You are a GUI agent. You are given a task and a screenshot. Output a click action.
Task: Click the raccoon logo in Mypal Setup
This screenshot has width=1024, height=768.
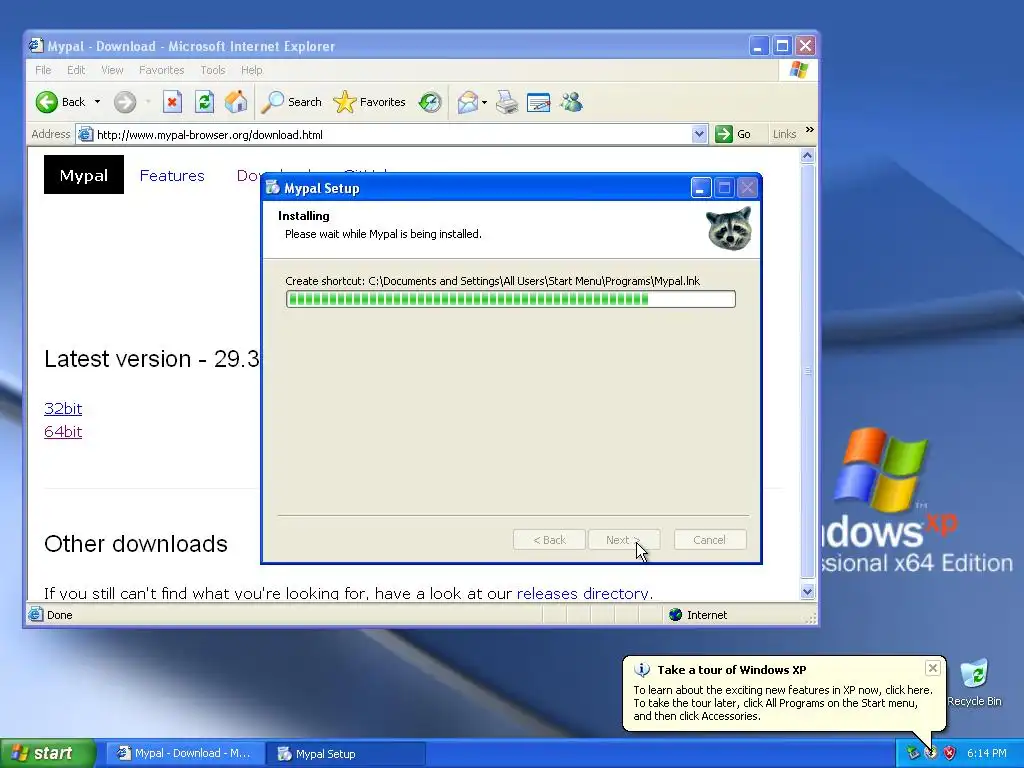[x=729, y=229]
